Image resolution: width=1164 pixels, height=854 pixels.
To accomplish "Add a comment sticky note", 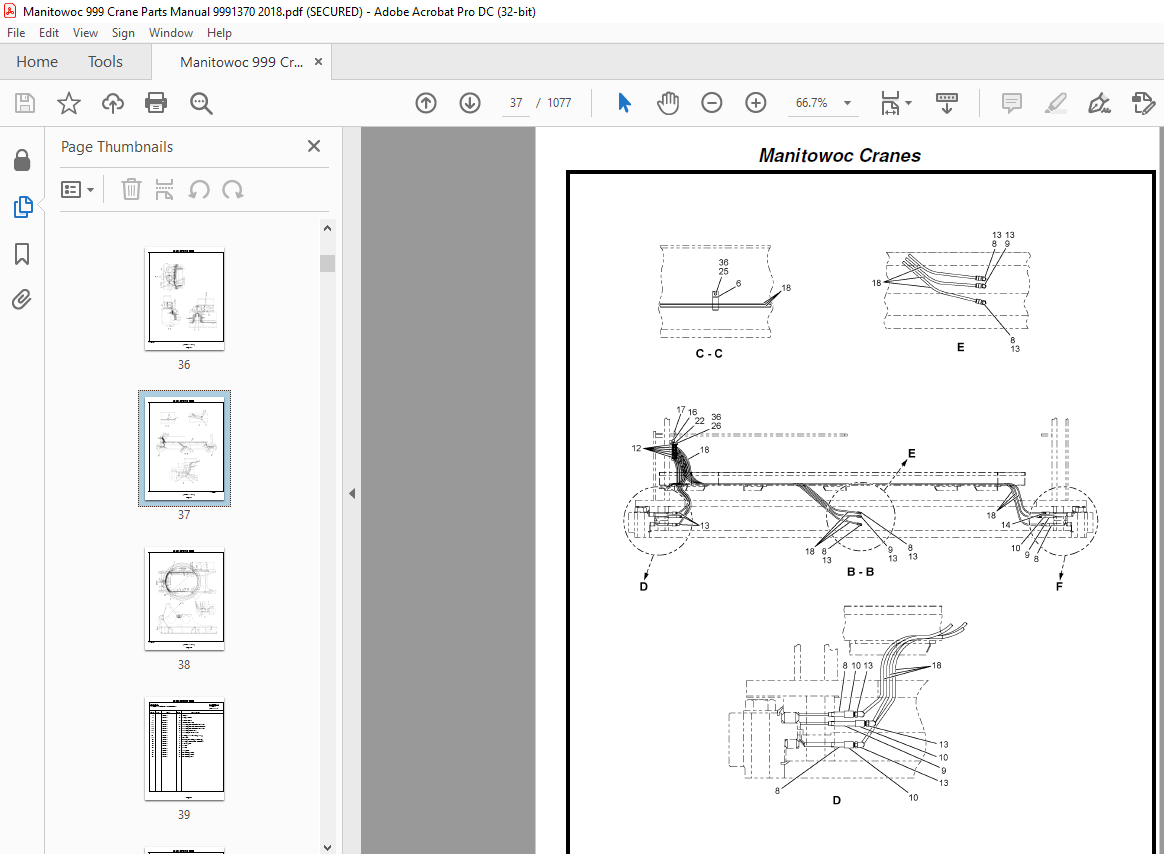I will [1012, 102].
